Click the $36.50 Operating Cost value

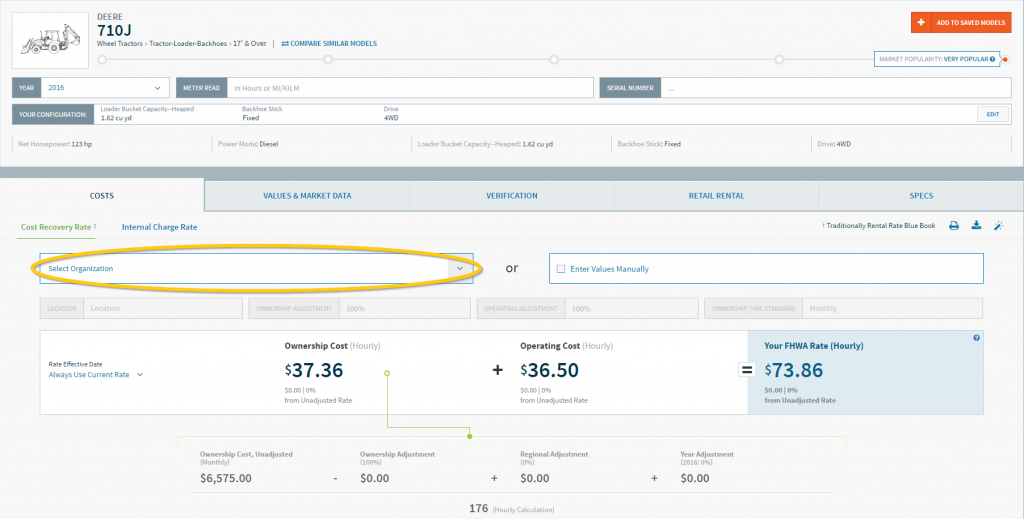pyautogui.click(x=550, y=370)
